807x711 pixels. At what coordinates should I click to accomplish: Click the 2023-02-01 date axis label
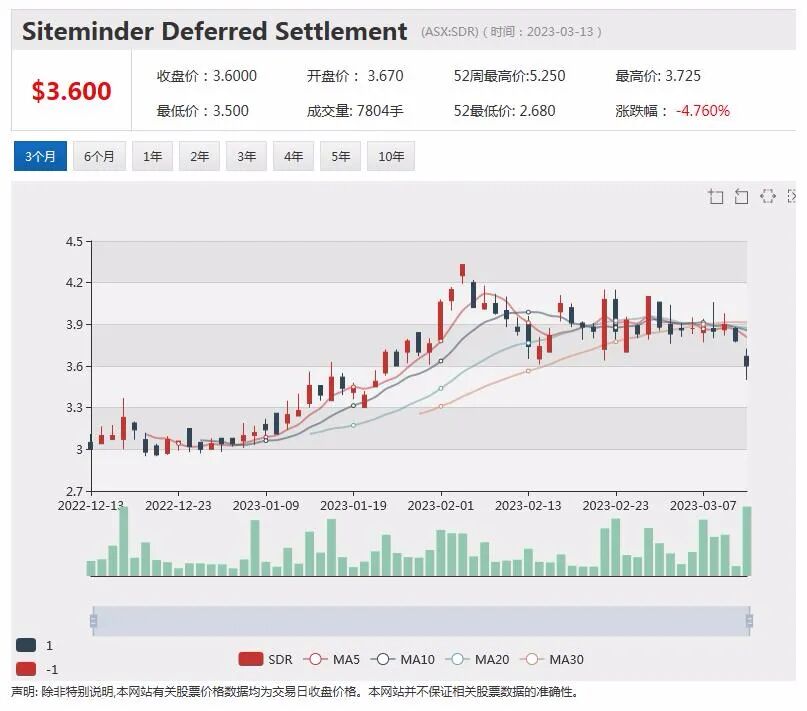coord(441,506)
